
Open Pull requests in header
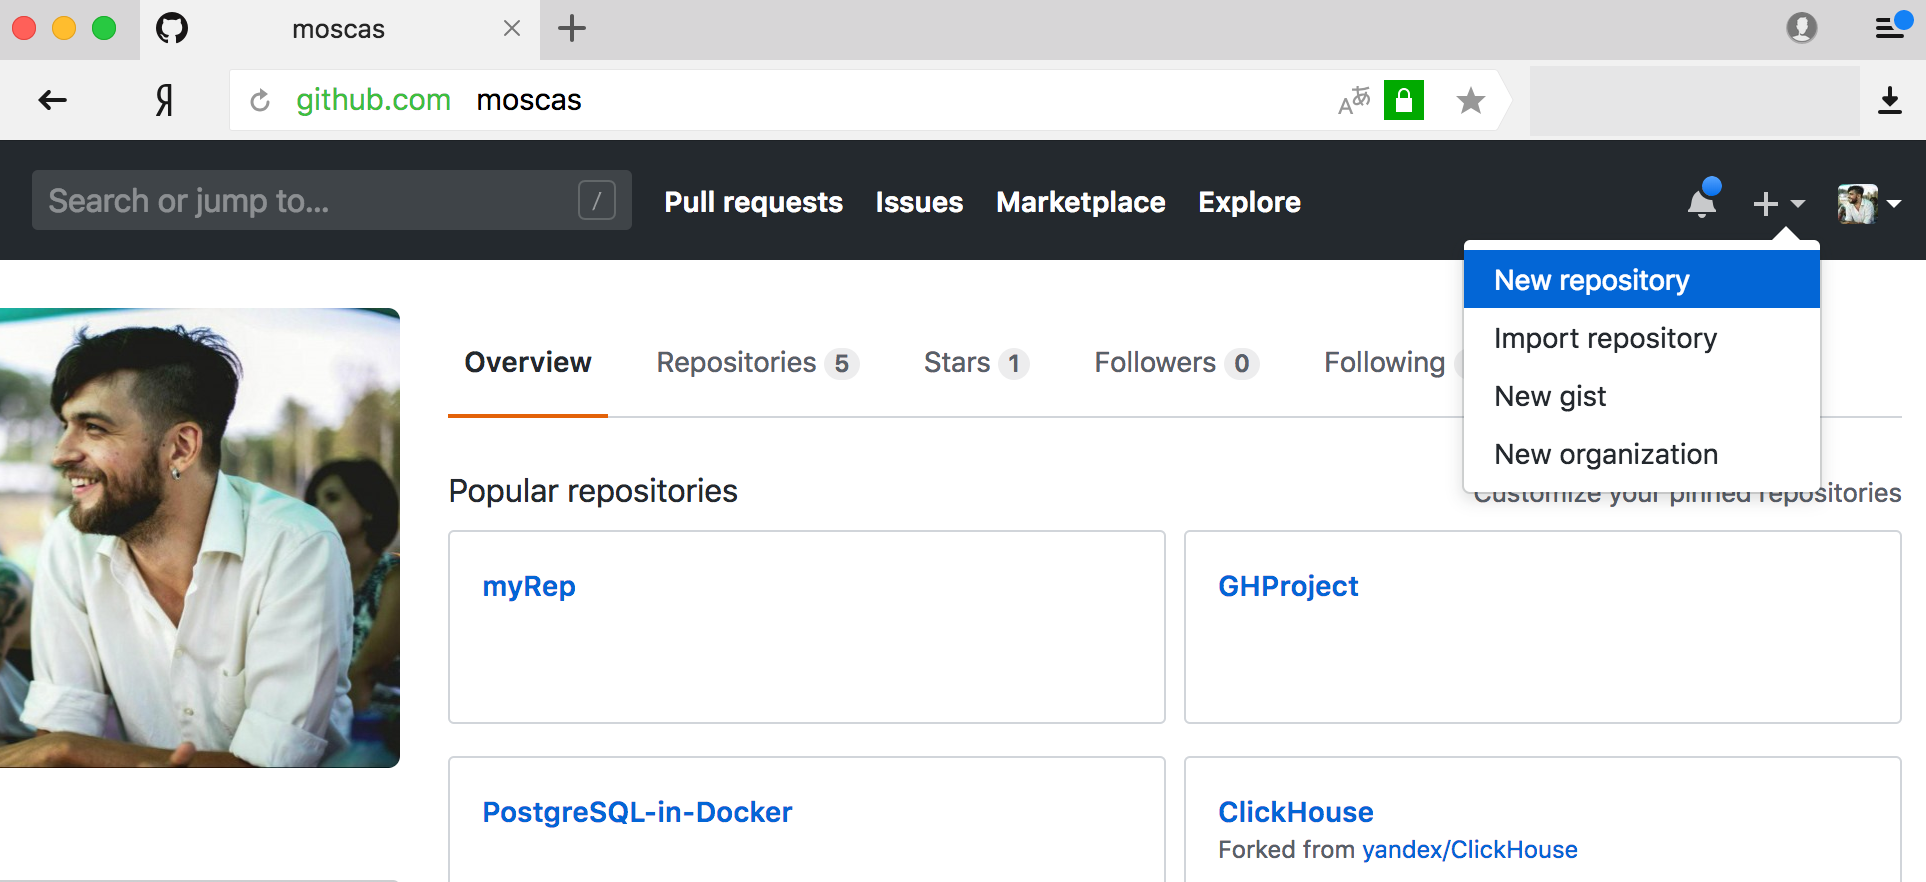[754, 202]
